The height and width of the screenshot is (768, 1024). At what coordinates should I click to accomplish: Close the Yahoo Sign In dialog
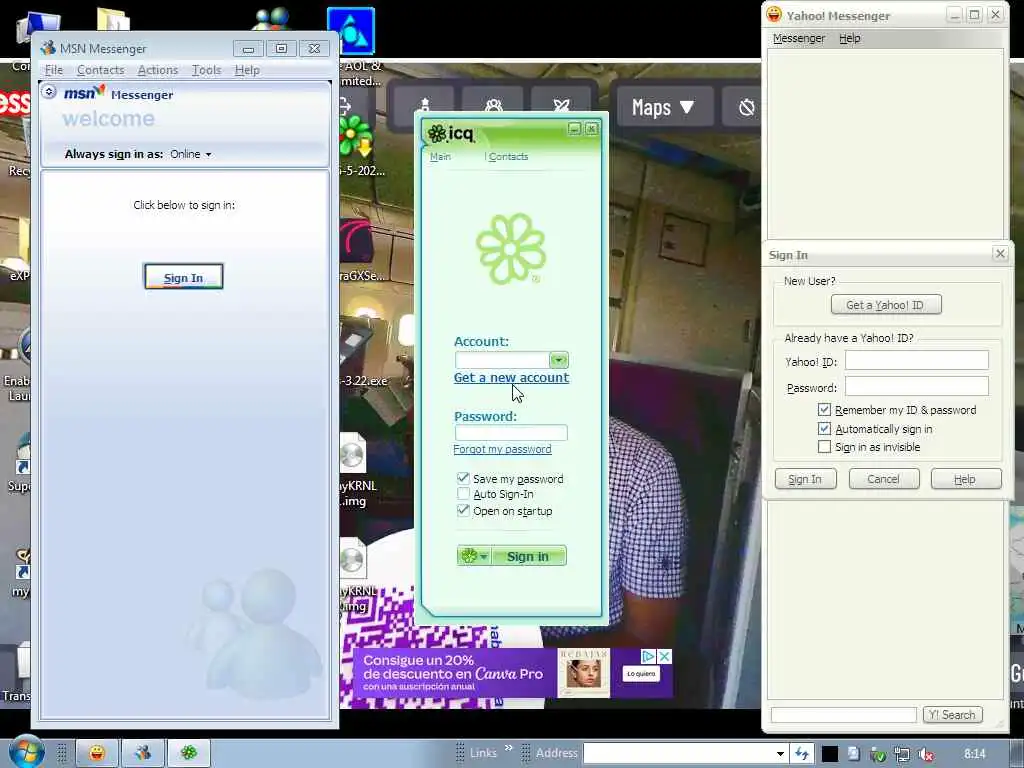(1000, 253)
